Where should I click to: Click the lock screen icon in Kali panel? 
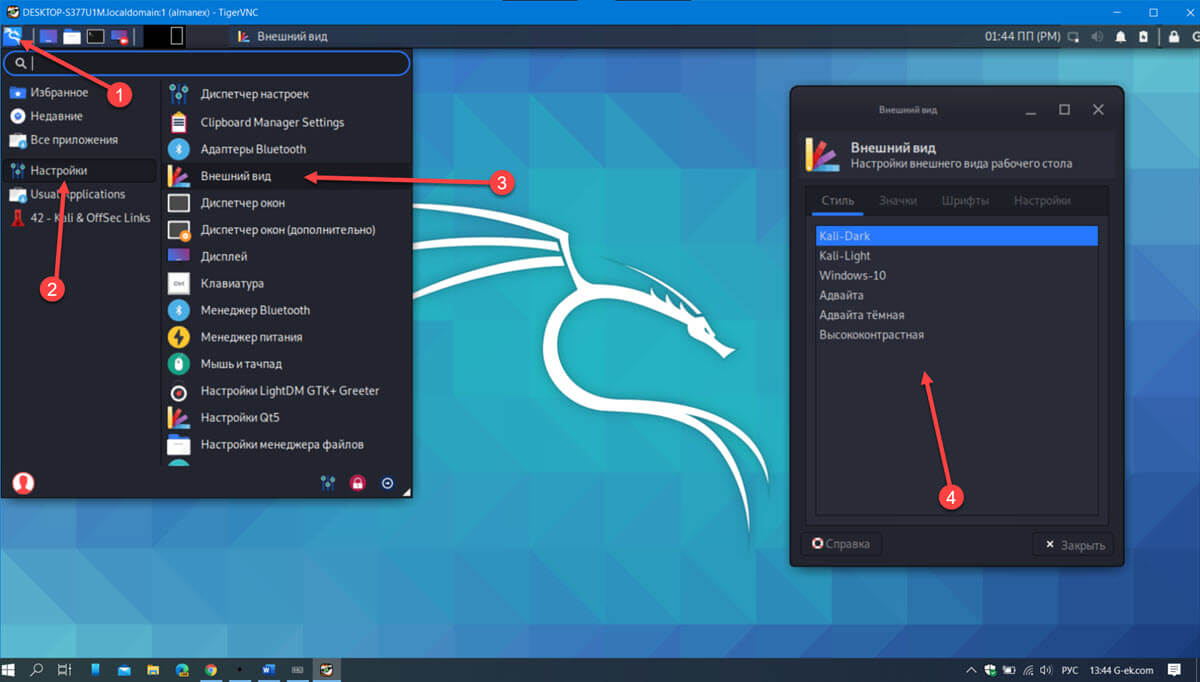tap(1173, 37)
